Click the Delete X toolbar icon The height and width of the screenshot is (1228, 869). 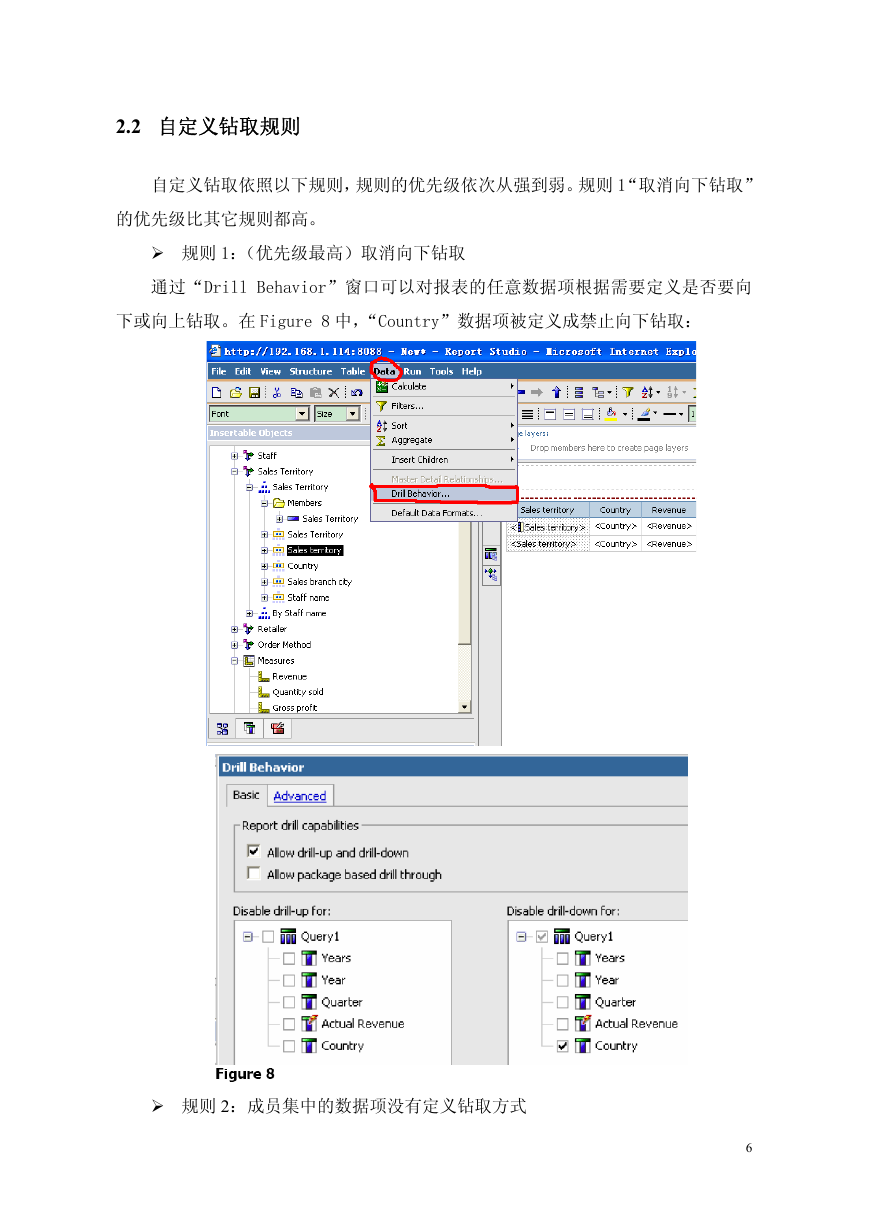click(x=334, y=392)
